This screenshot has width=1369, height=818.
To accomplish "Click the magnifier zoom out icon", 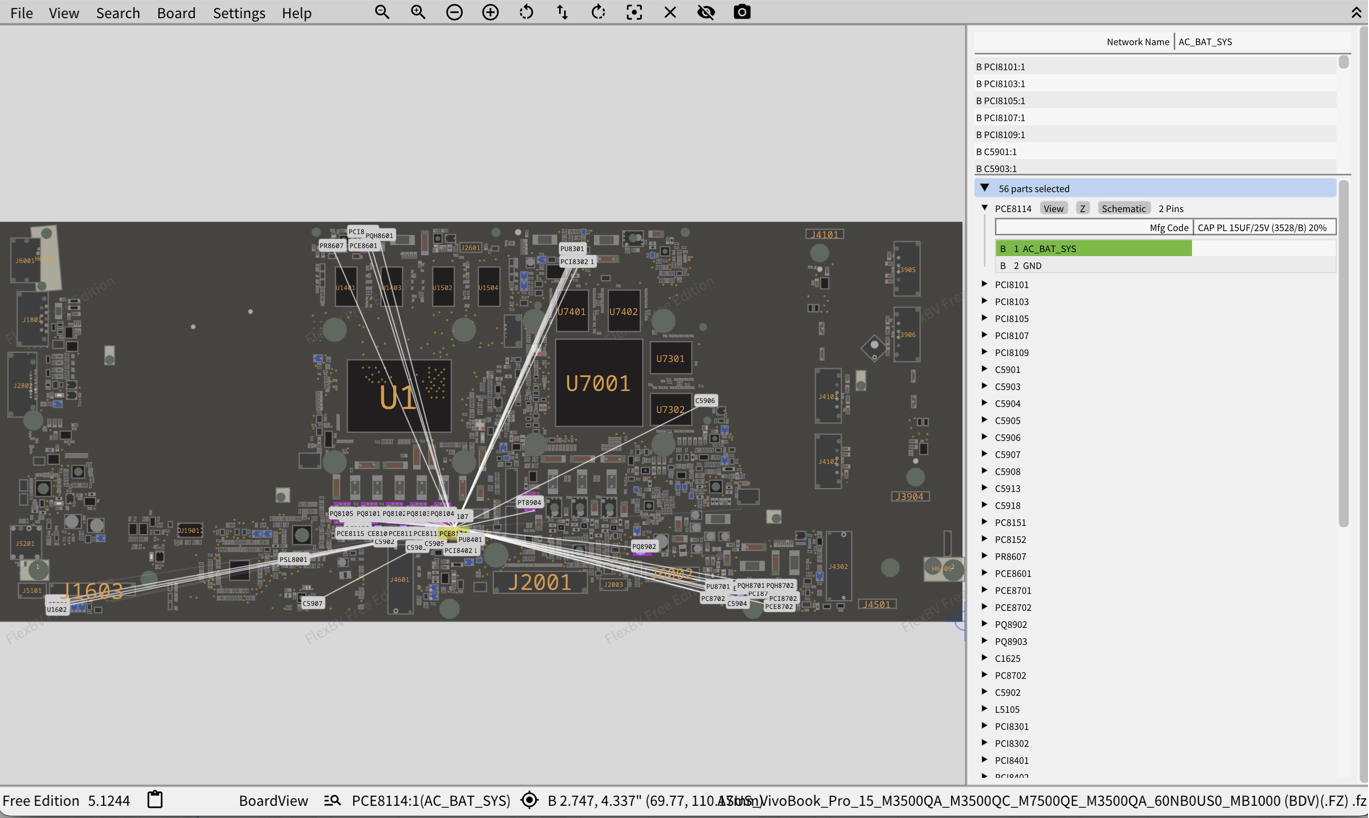I will [x=382, y=12].
